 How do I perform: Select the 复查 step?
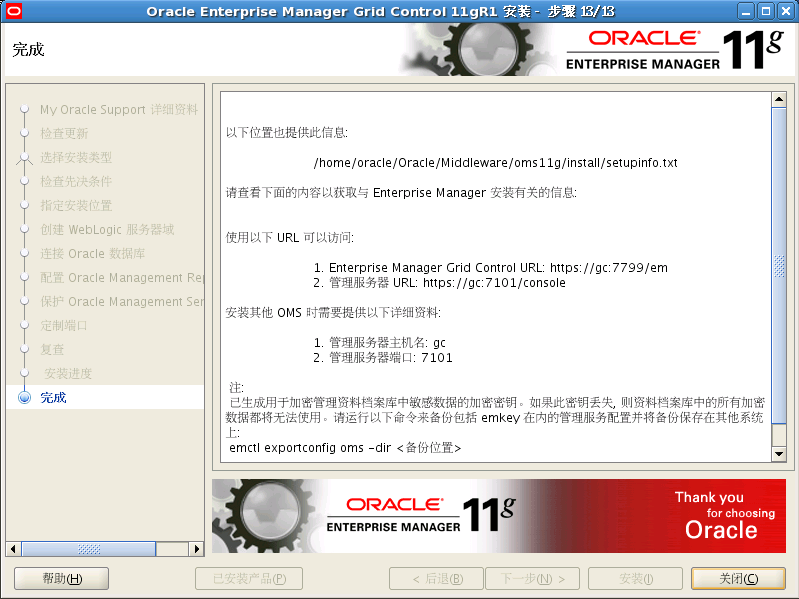52,349
